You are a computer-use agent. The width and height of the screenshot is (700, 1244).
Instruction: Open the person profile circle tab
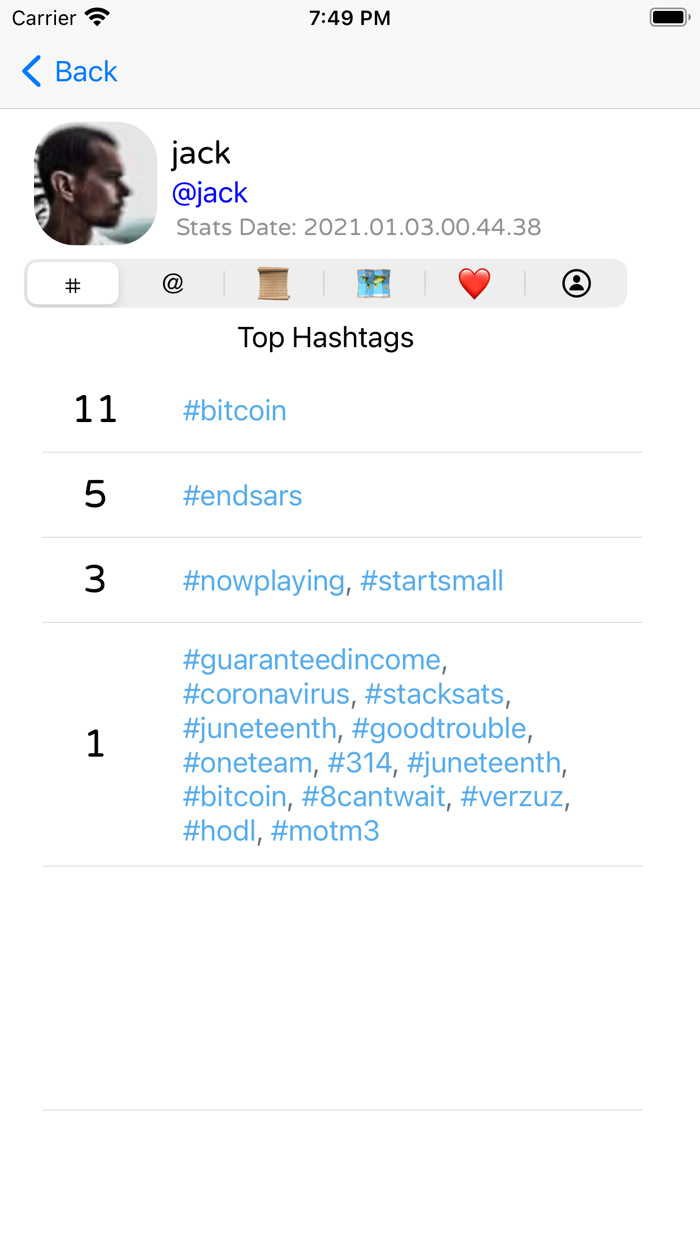click(576, 284)
